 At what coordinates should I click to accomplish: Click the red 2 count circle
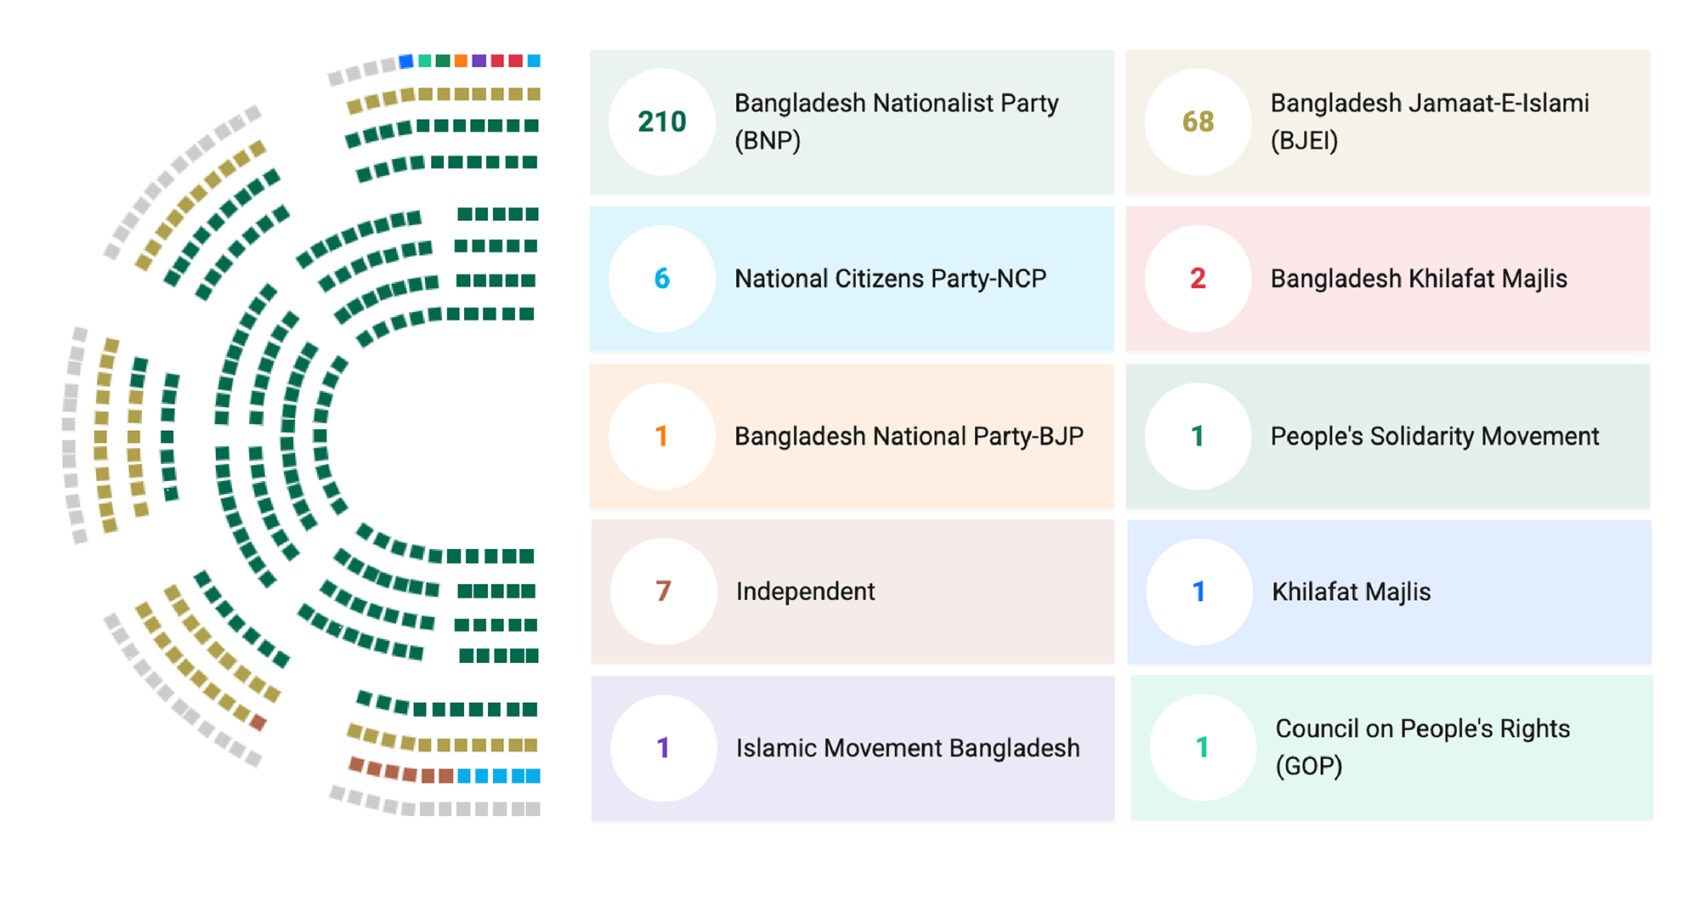pyautogui.click(x=1197, y=279)
